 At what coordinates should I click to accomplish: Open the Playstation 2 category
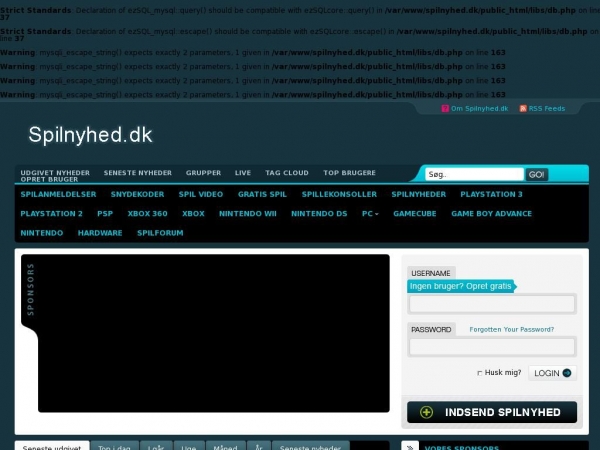click(52, 214)
